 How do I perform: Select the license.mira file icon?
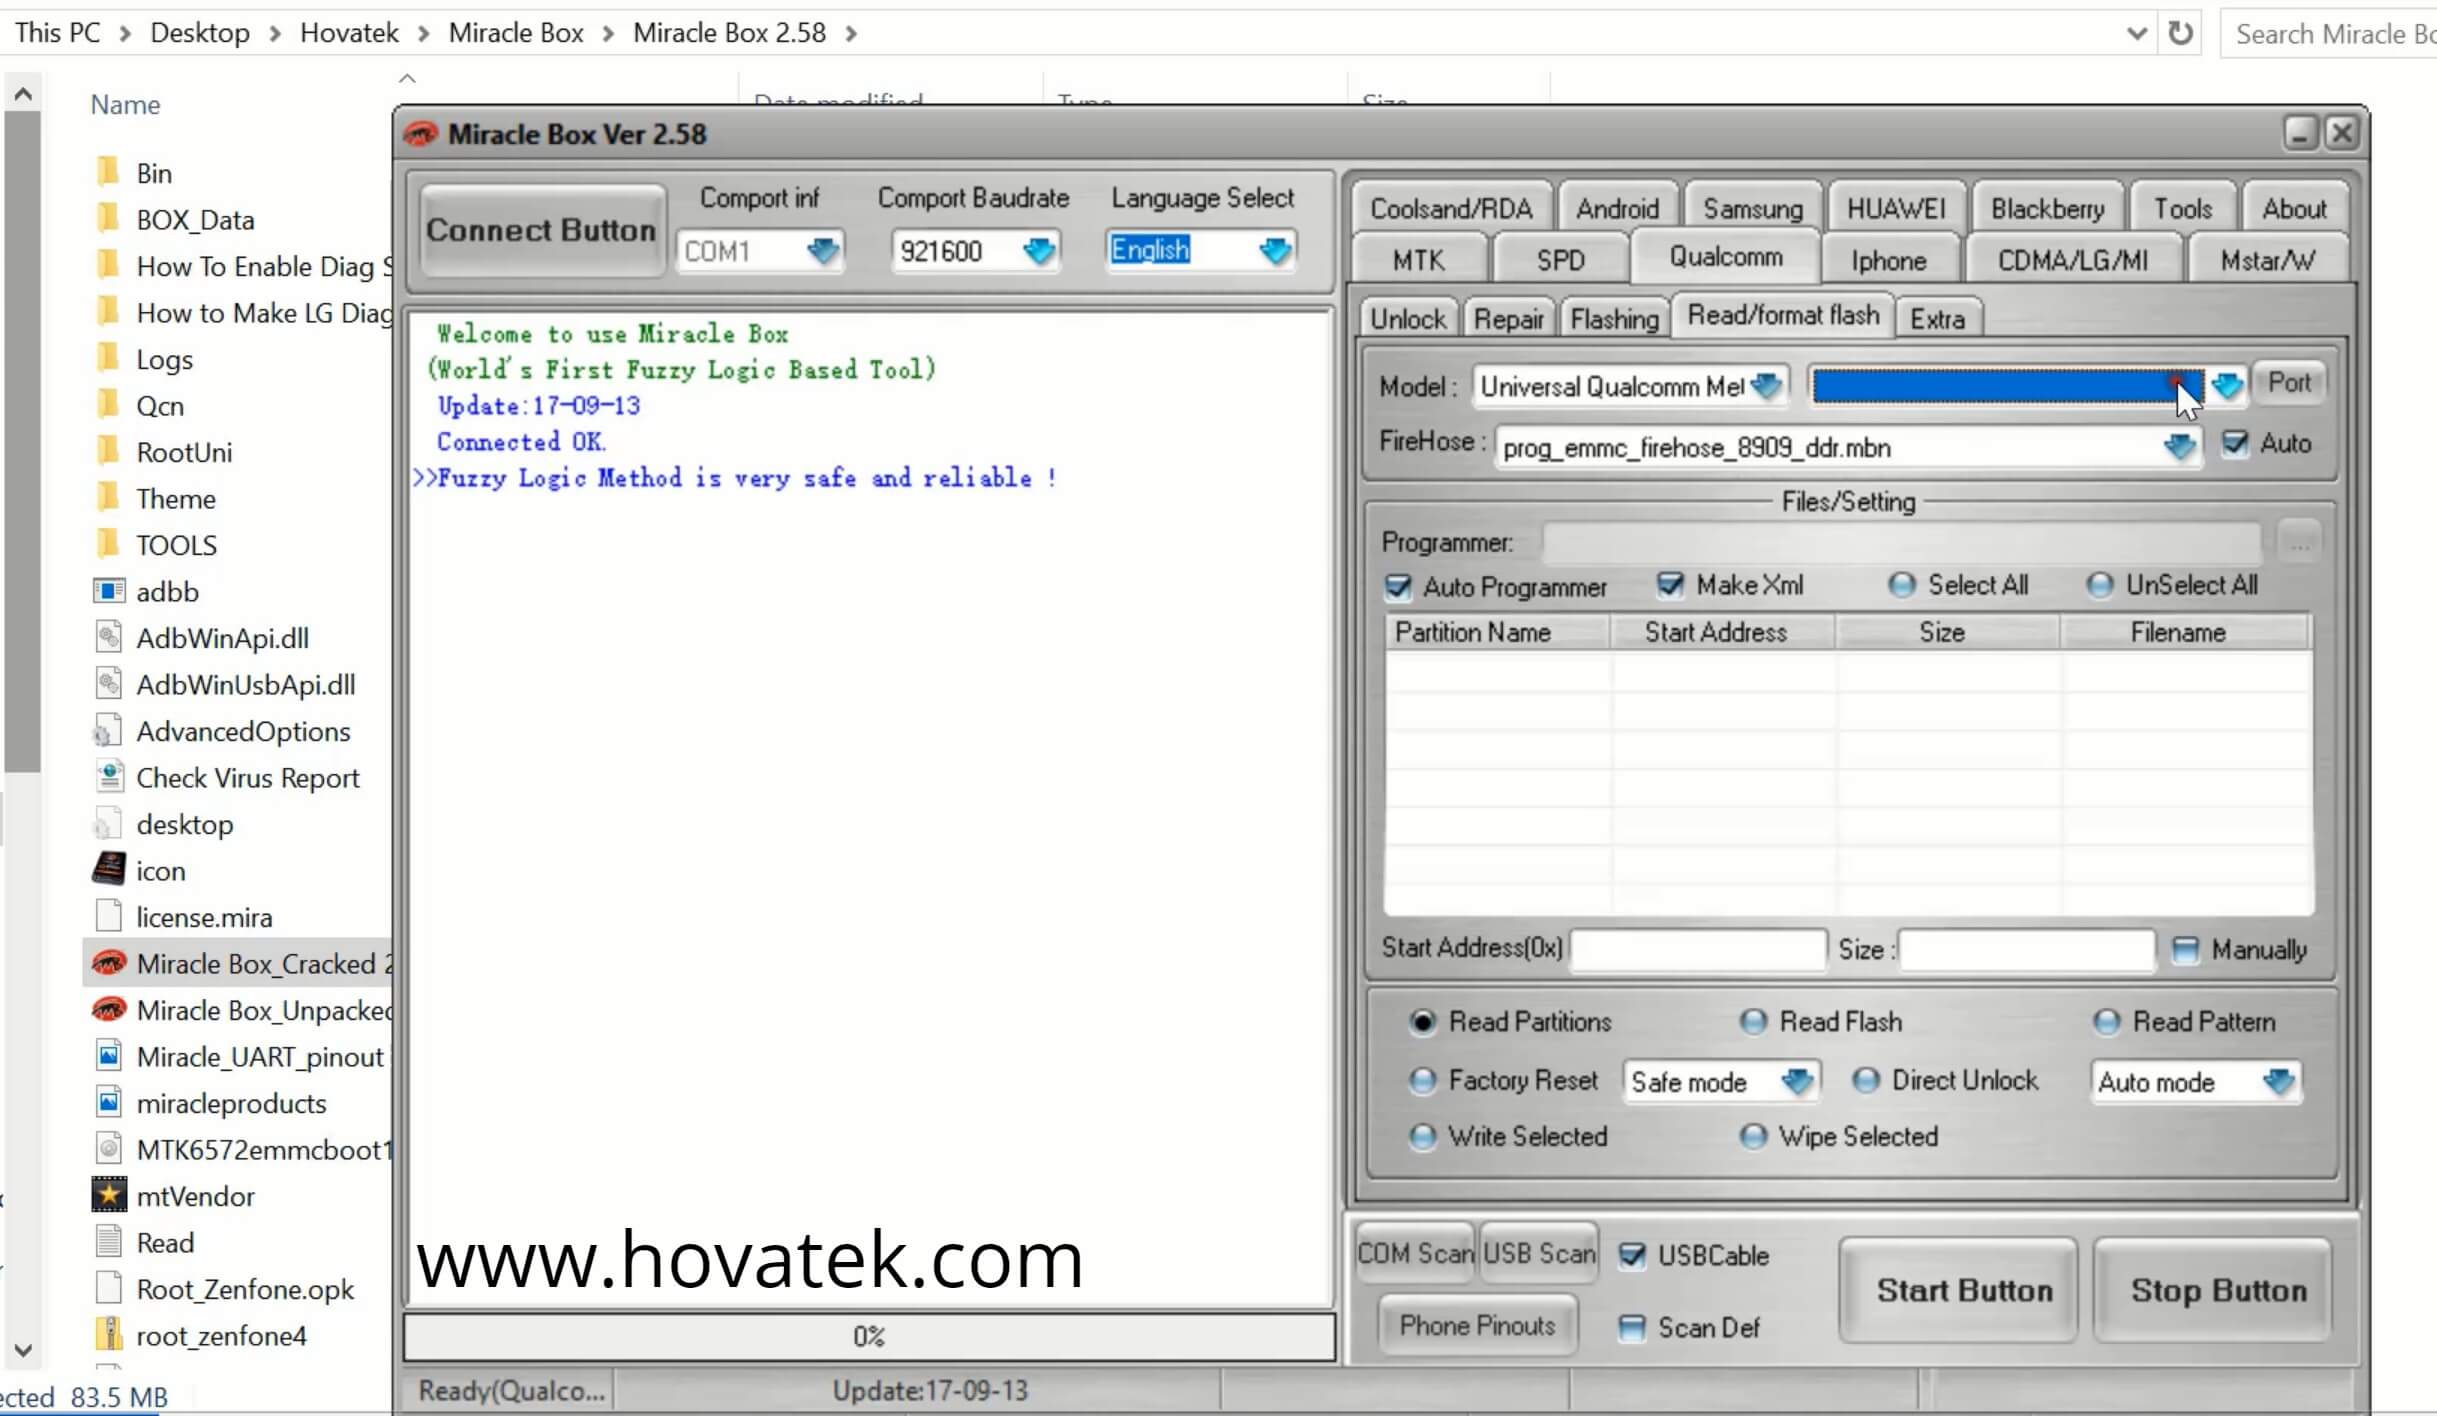[x=108, y=916]
